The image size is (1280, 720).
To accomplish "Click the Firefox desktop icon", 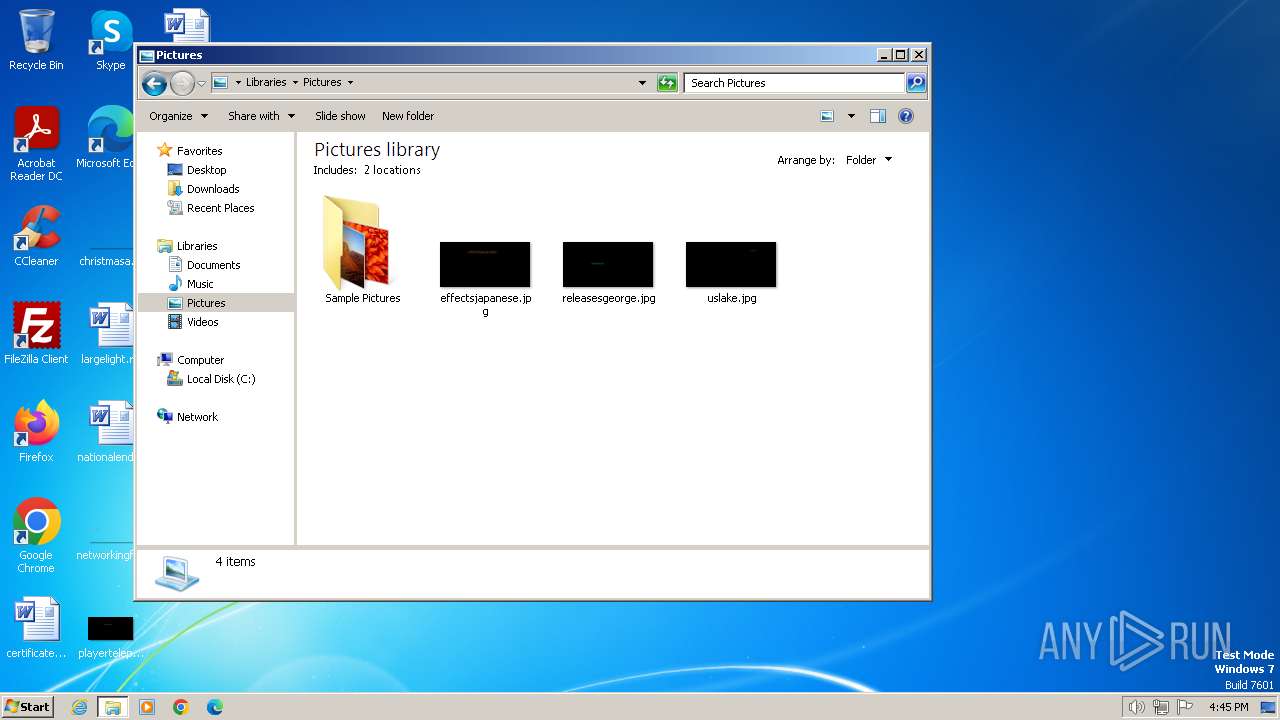I will [x=36, y=432].
